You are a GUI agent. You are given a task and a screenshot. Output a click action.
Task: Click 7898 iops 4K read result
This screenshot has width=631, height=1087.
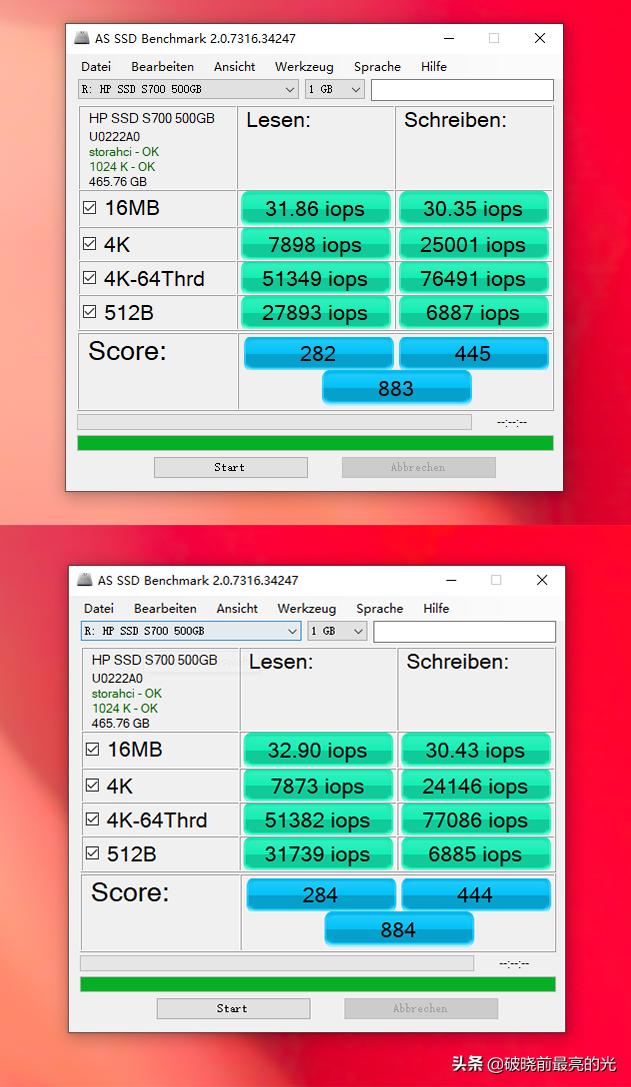click(315, 244)
